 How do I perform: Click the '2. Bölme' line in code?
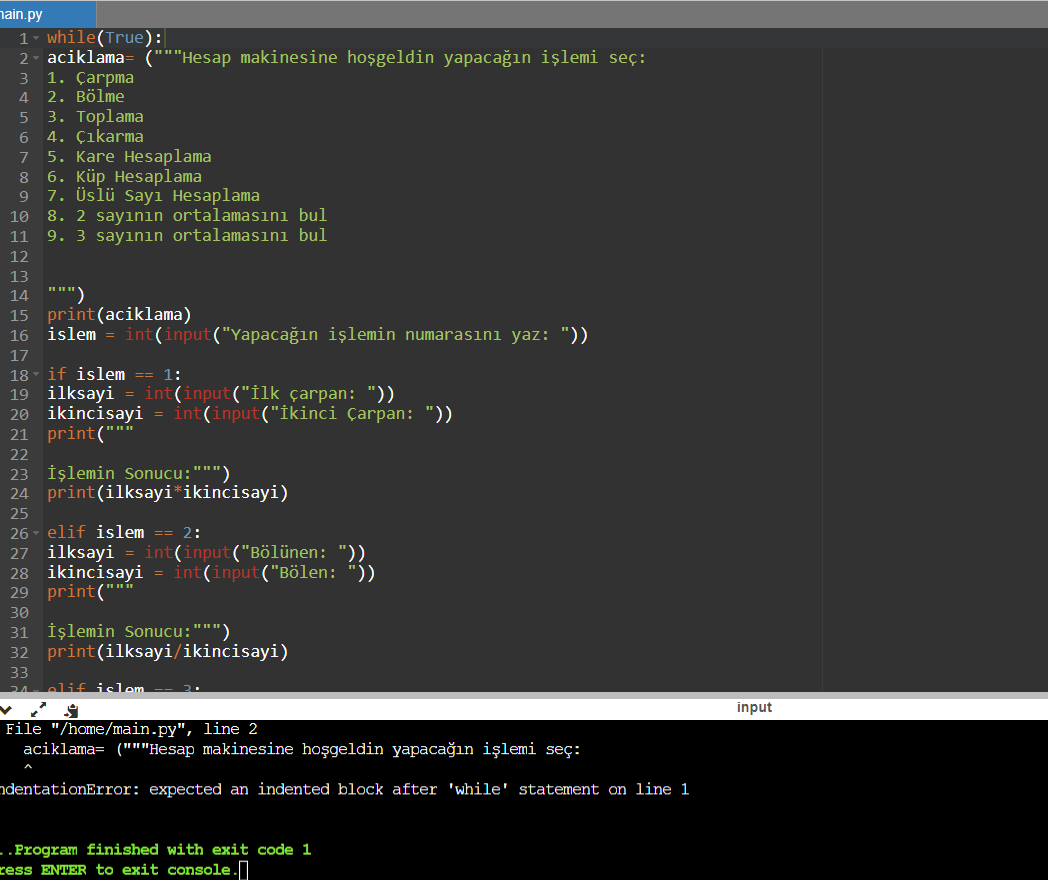86,97
